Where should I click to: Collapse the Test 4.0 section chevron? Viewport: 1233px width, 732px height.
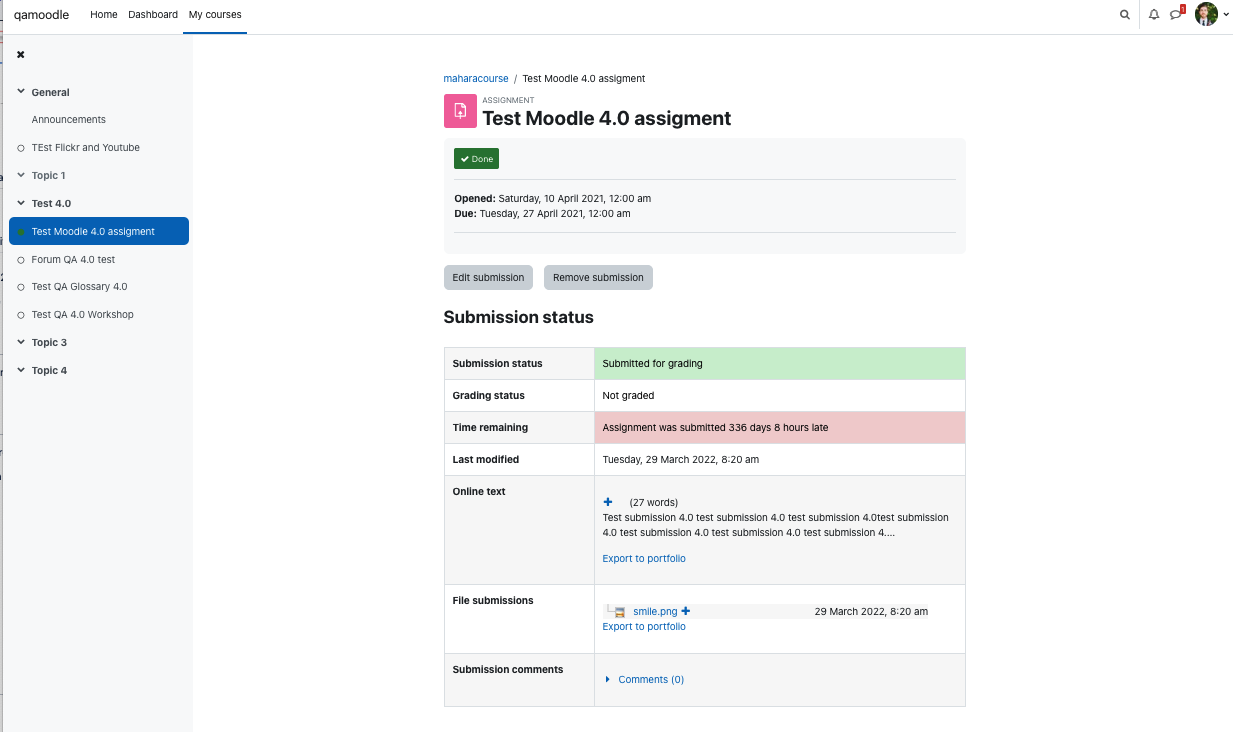click(x=21, y=203)
